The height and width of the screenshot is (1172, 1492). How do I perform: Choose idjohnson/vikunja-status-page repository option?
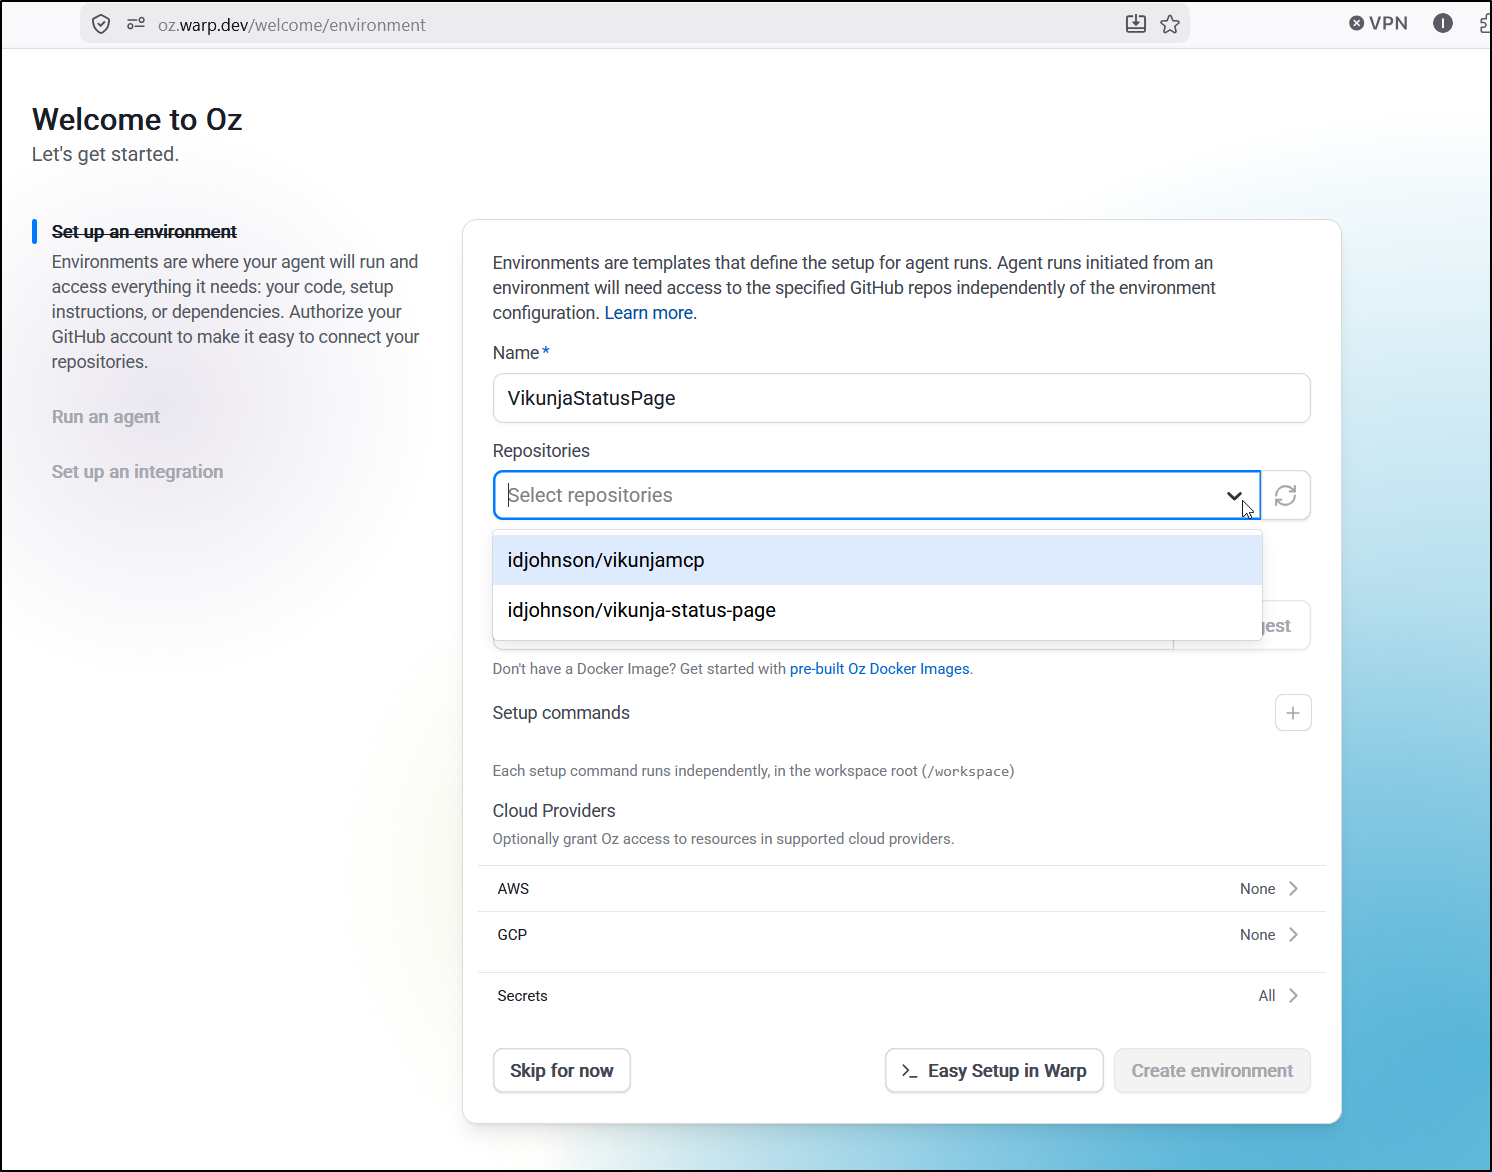click(877, 610)
